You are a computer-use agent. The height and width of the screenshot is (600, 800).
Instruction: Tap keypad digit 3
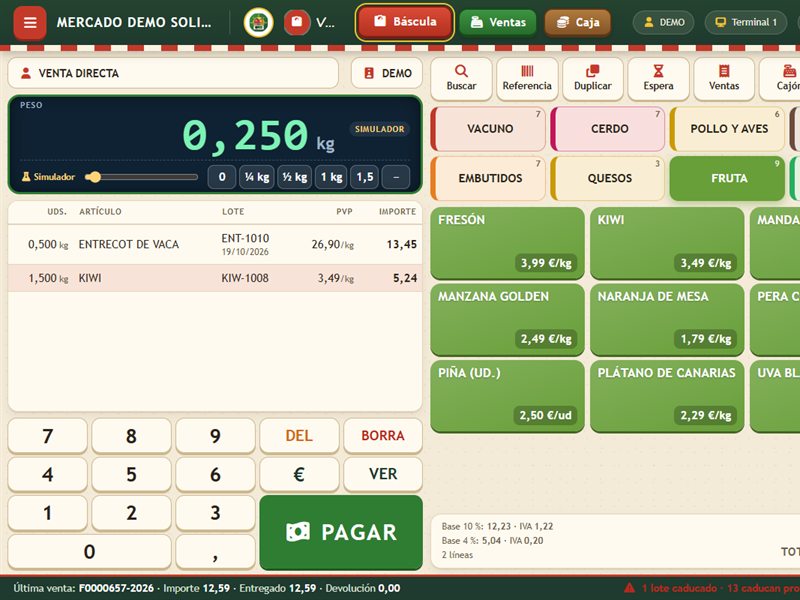point(215,513)
